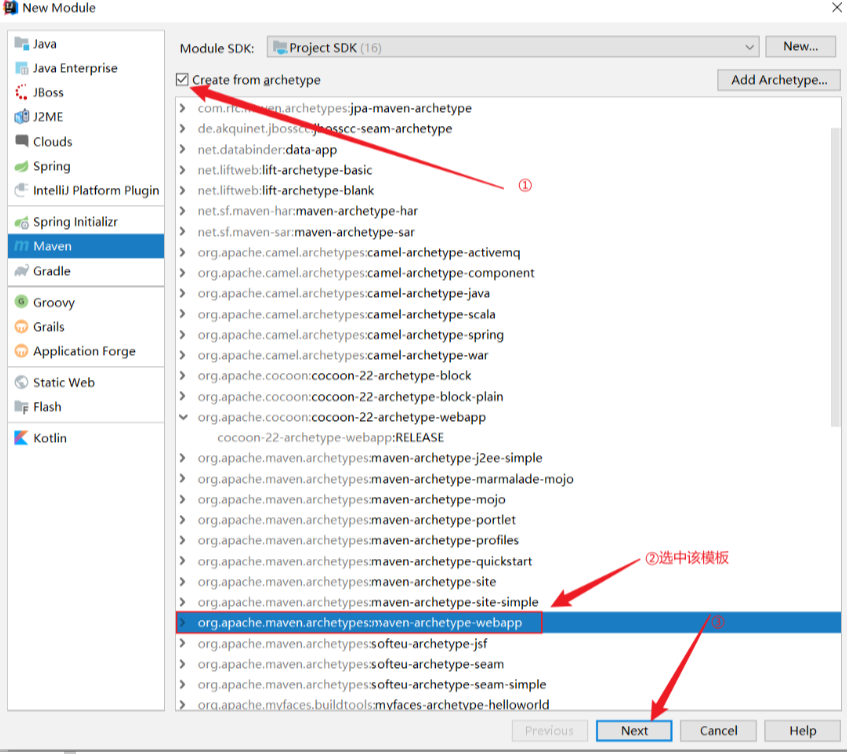This screenshot has height=754, width=847.
Task: Select Spring module type
Action: tap(86, 166)
